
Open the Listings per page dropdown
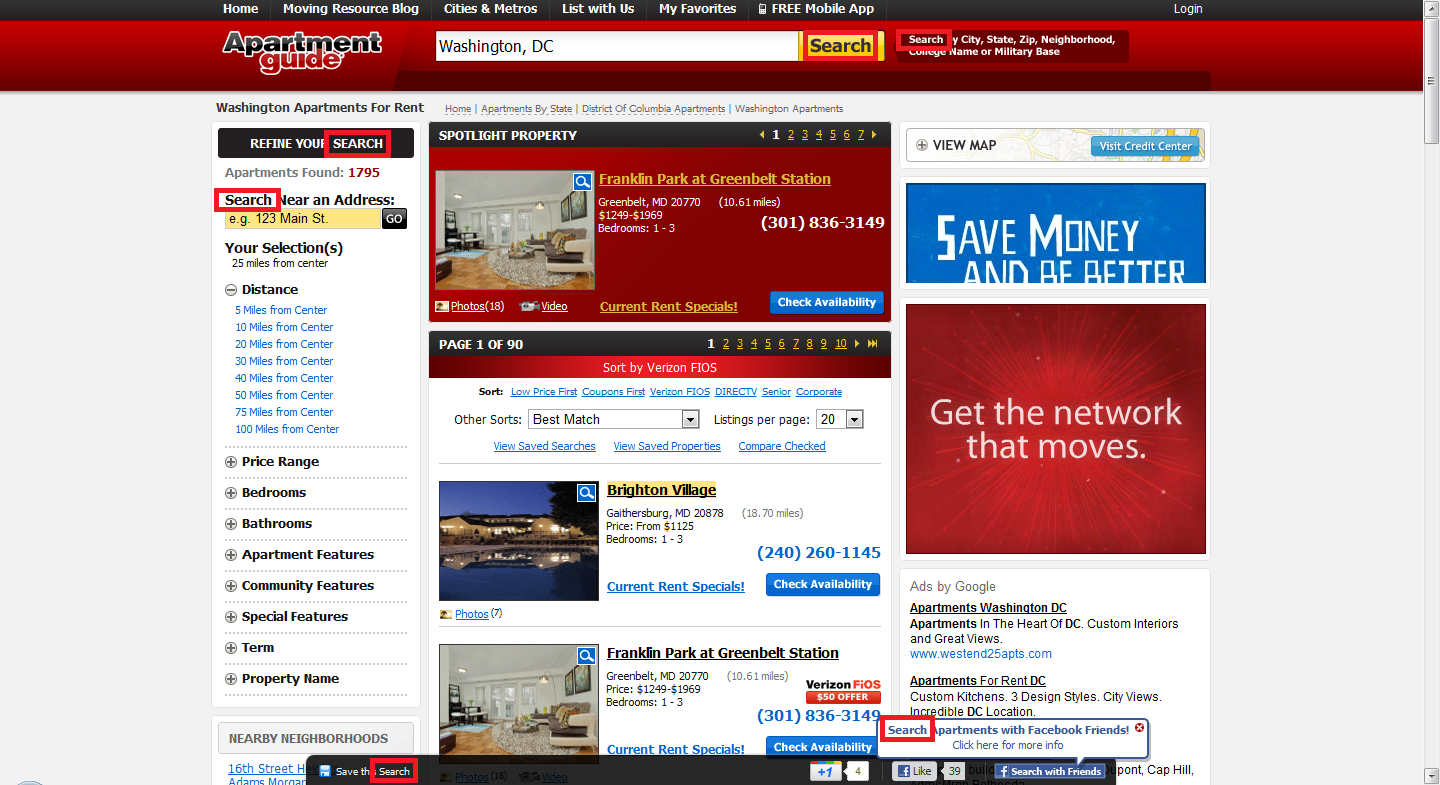839,419
